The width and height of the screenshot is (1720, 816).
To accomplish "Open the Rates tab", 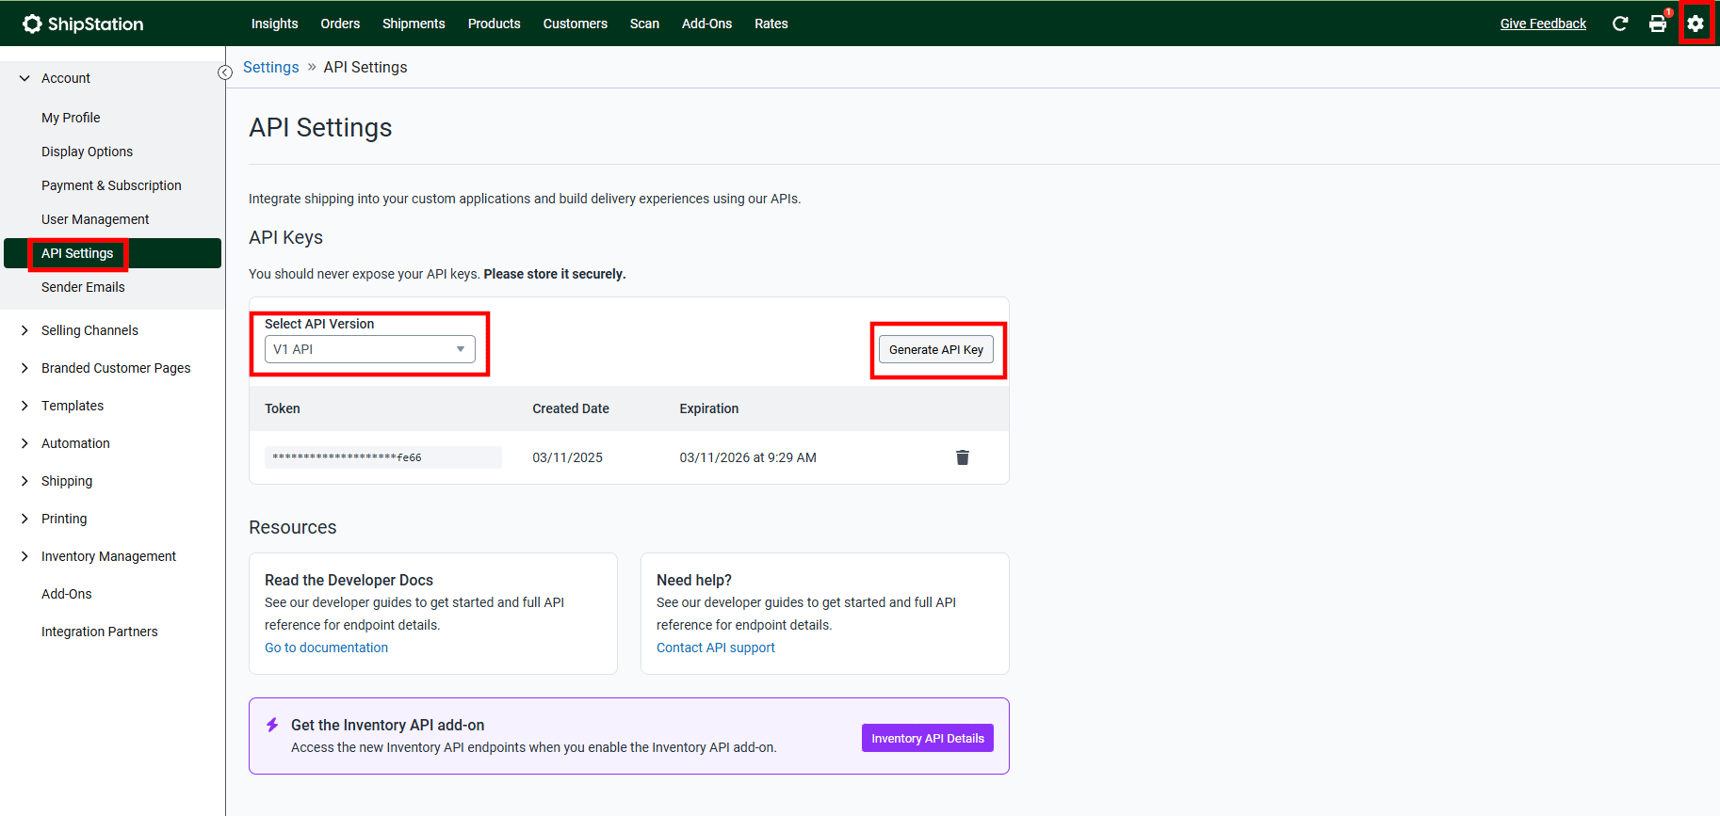I will click(x=771, y=23).
